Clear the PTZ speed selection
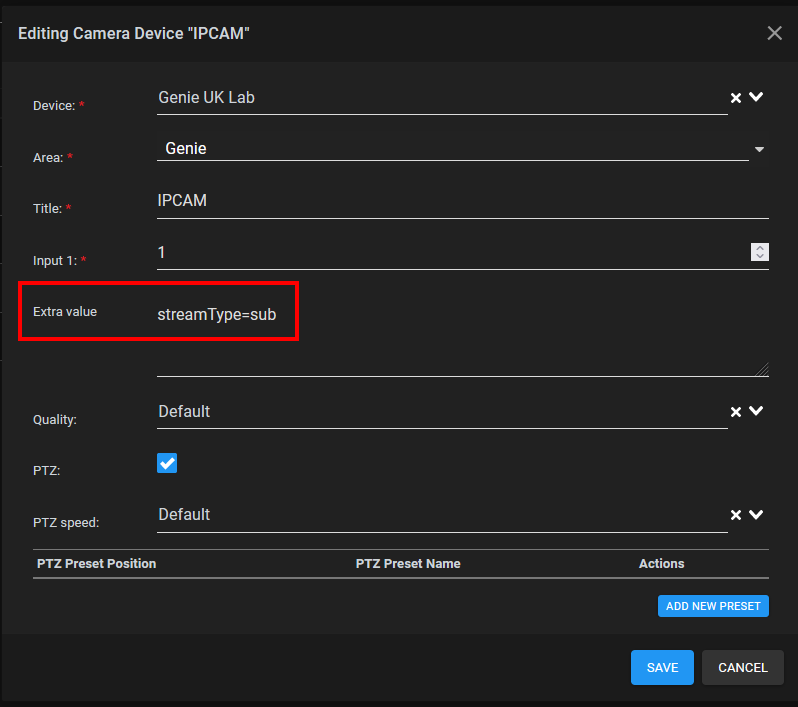This screenshot has height=707, width=798. (x=735, y=515)
